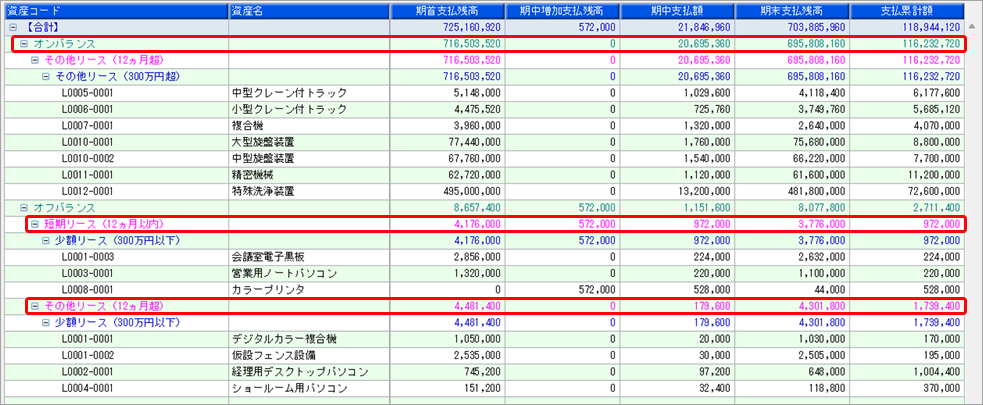Select asset code L0007-0001

pyautogui.click(x=88, y=126)
